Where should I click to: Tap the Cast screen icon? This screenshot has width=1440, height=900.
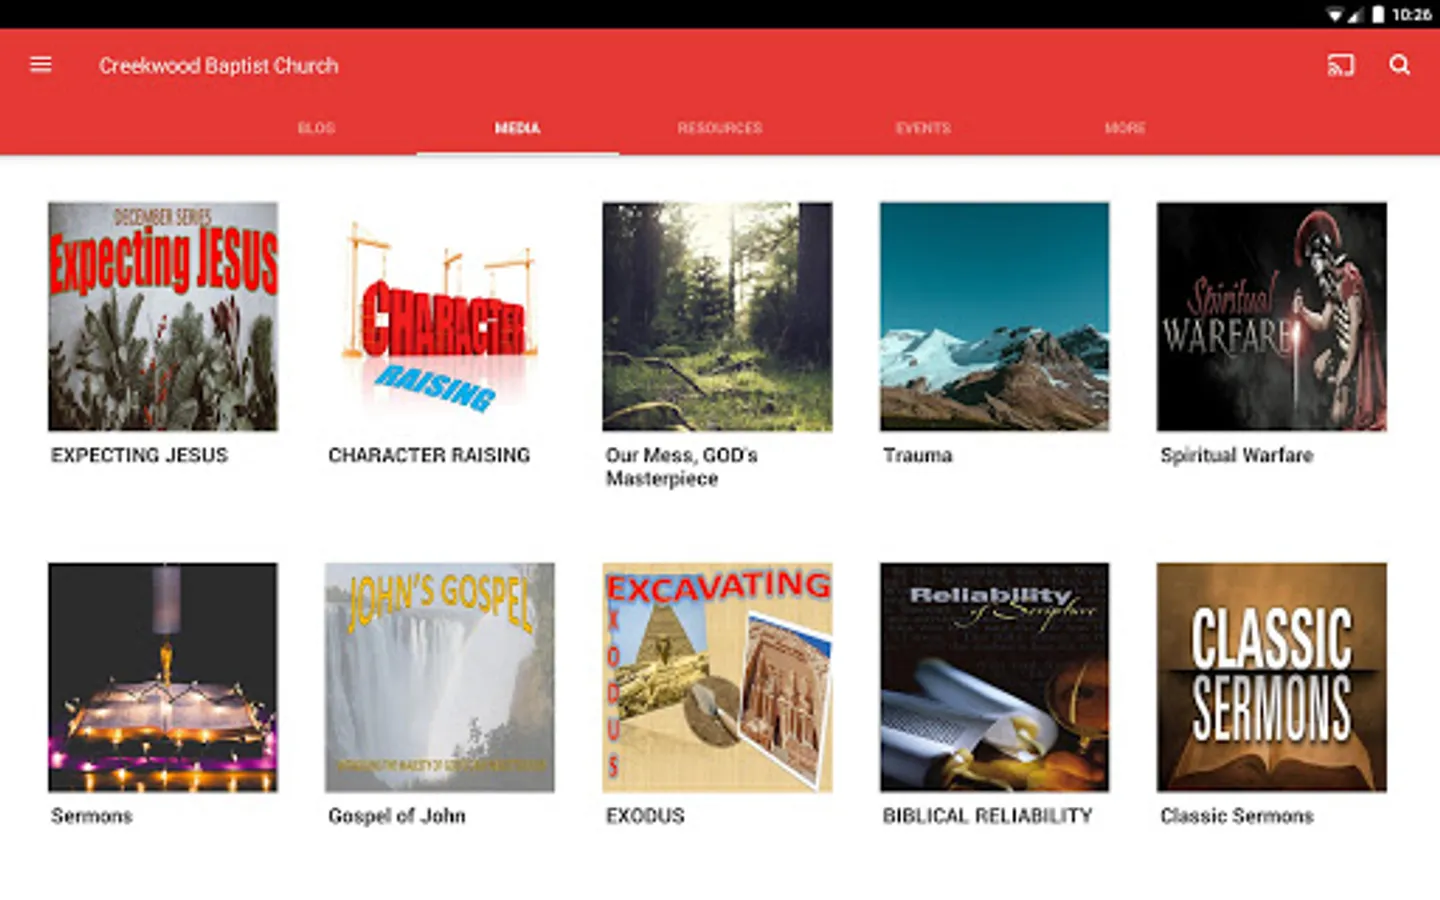click(x=1340, y=65)
